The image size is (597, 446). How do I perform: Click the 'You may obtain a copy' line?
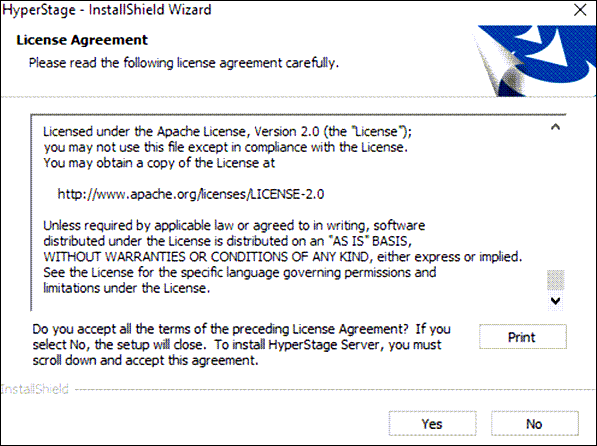point(159,163)
